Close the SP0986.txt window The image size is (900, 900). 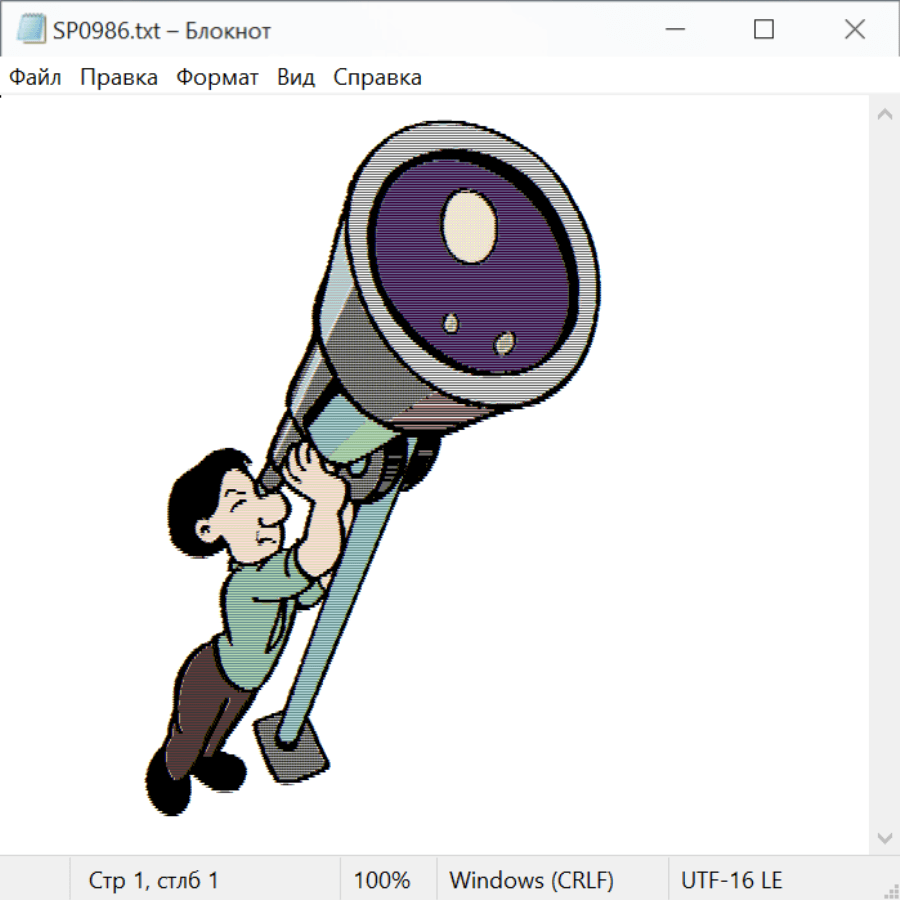pos(854,30)
